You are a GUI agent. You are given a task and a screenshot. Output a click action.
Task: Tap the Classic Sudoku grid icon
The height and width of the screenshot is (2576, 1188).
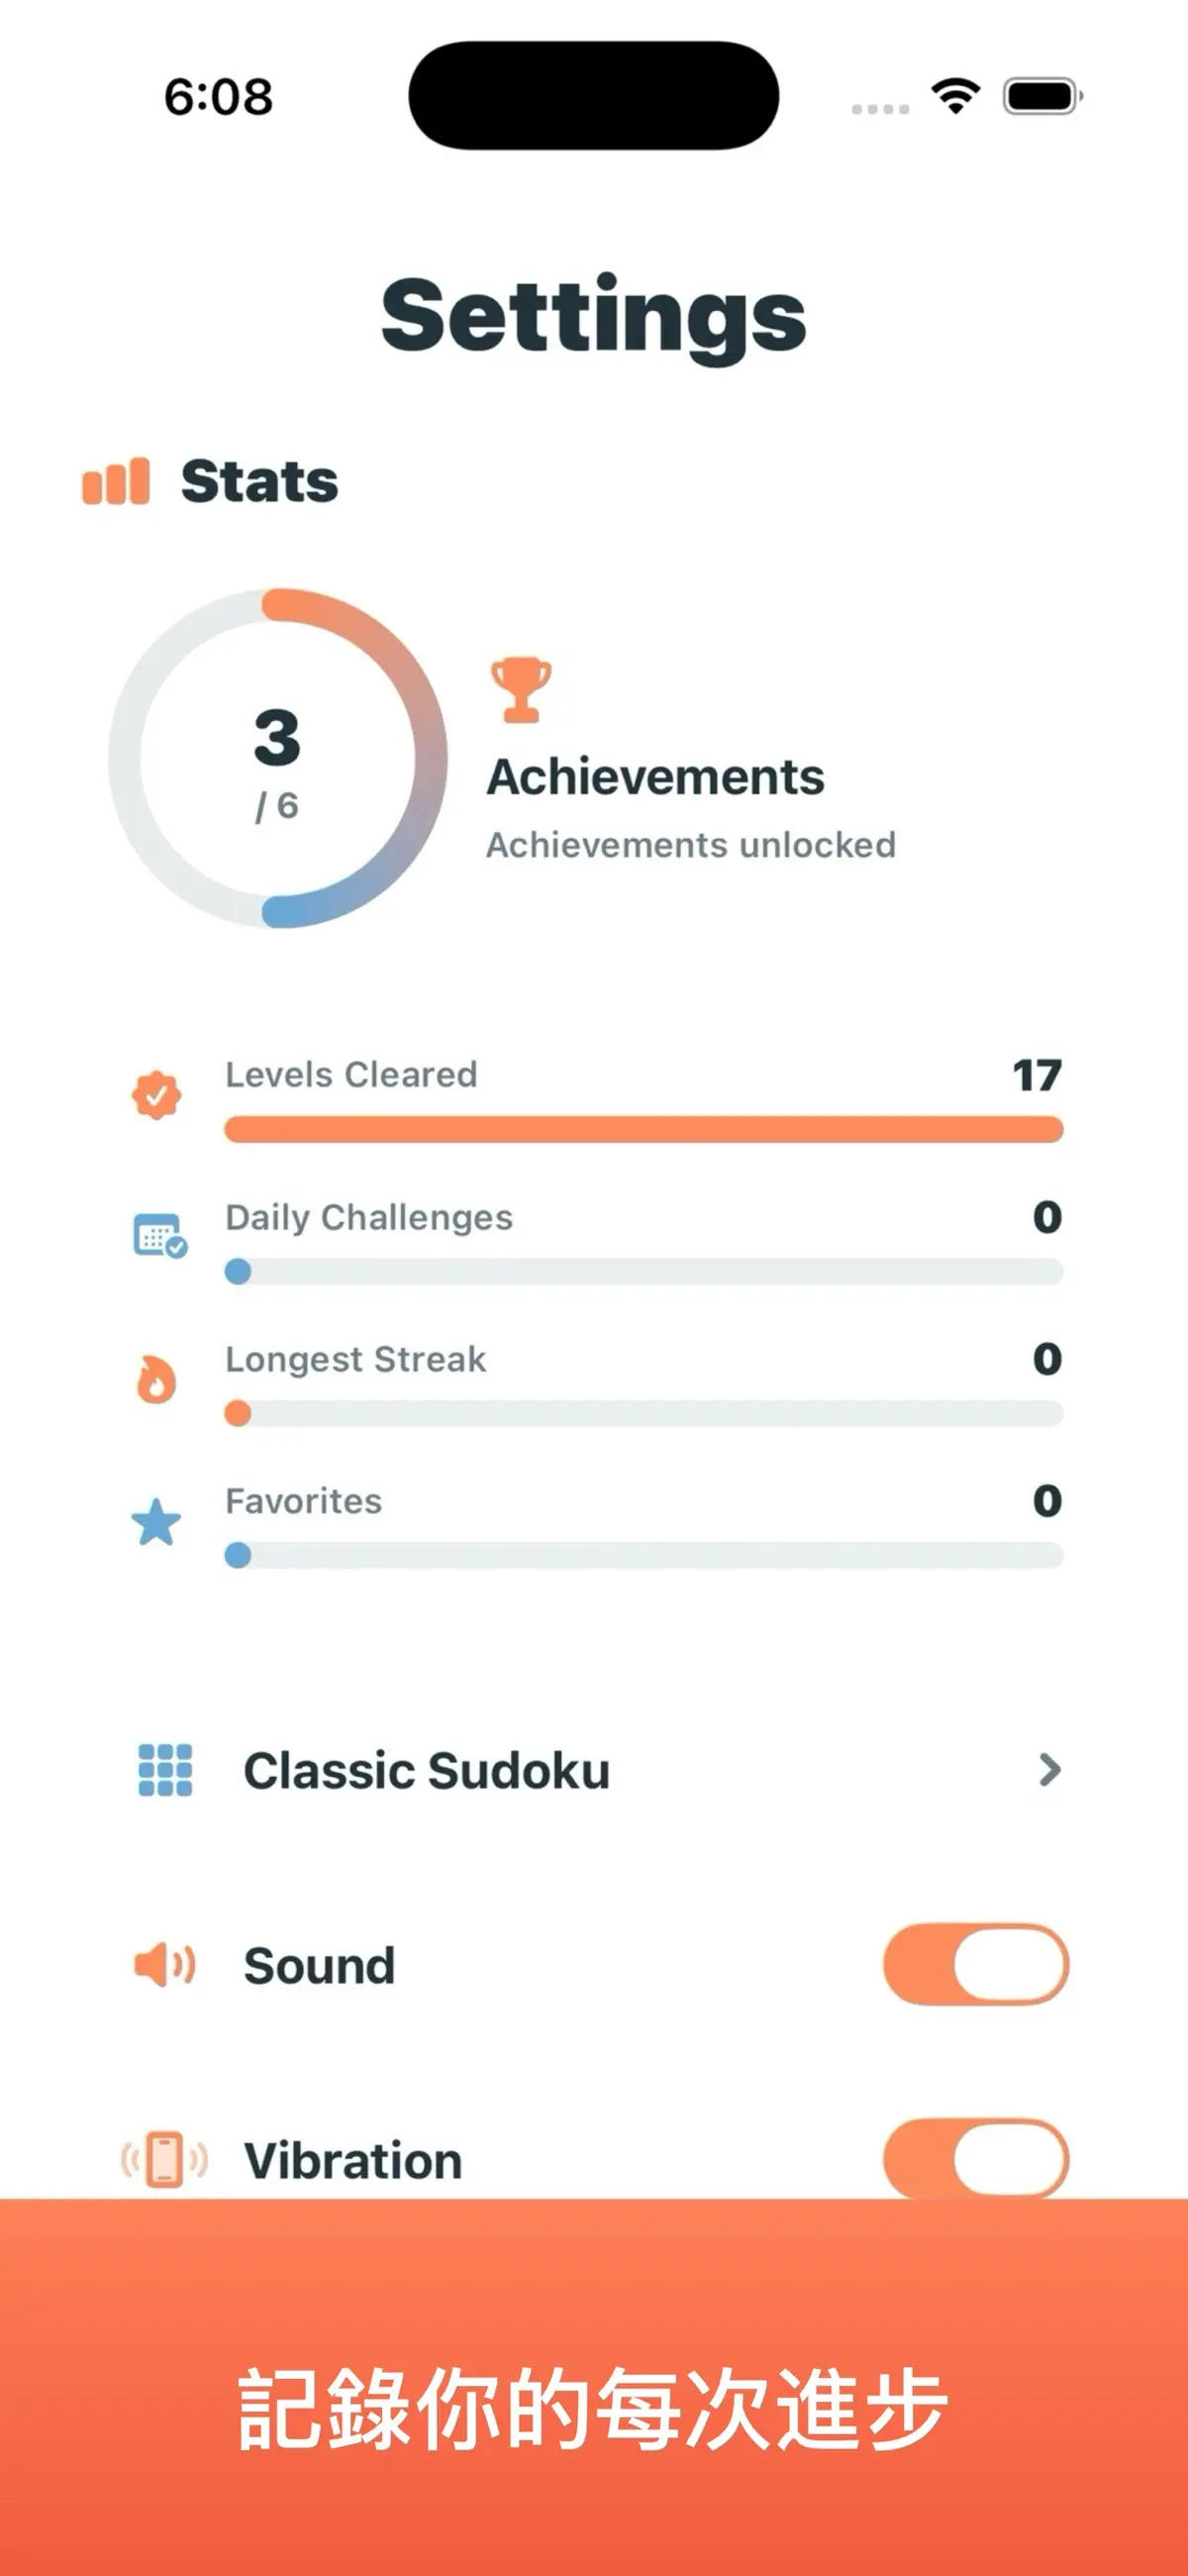click(165, 1770)
